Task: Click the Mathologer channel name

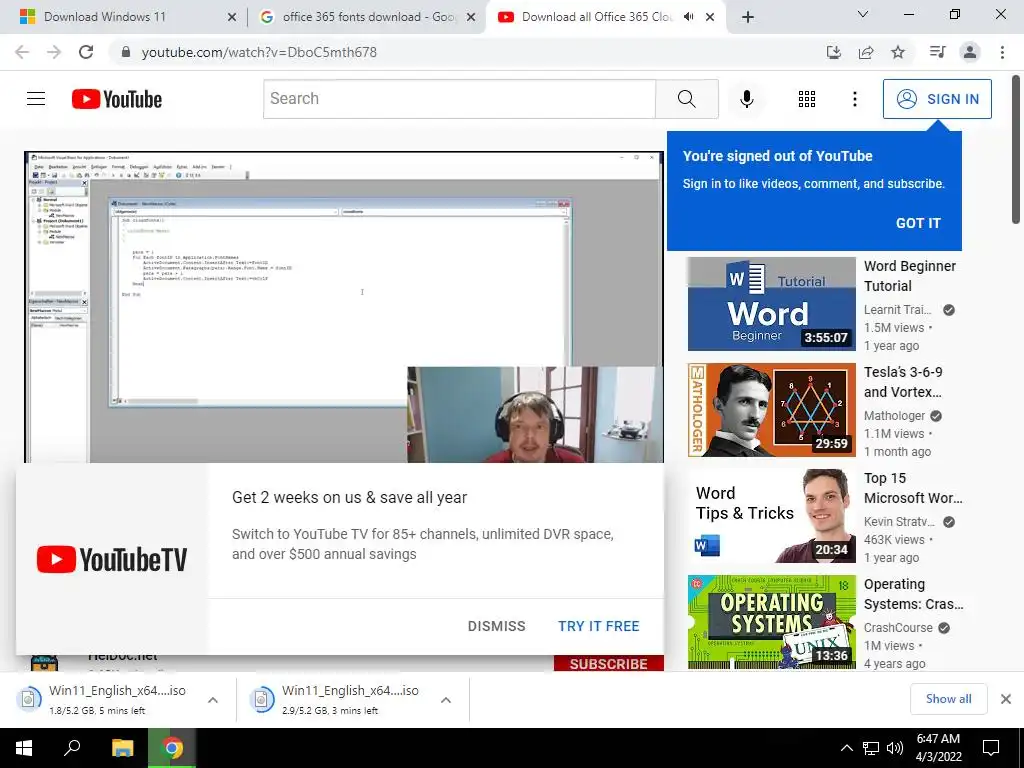Action: tap(894, 416)
